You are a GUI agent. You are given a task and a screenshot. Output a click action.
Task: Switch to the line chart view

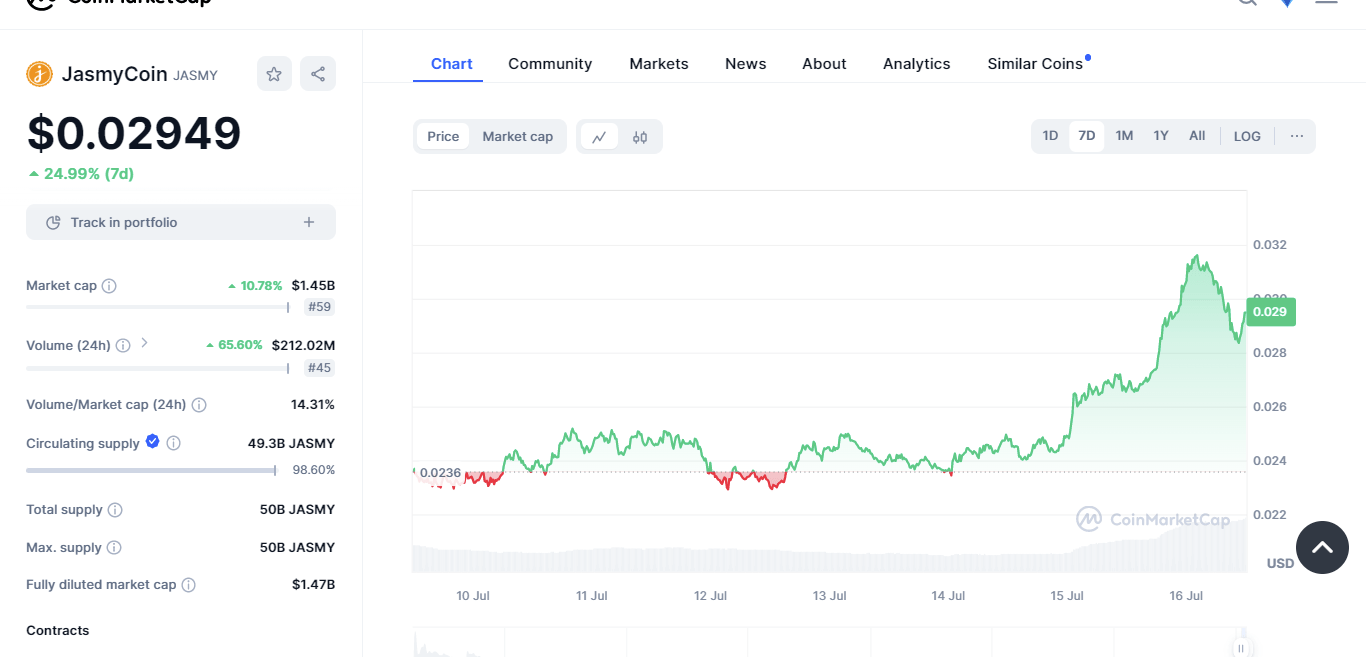(x=599, y=137)
